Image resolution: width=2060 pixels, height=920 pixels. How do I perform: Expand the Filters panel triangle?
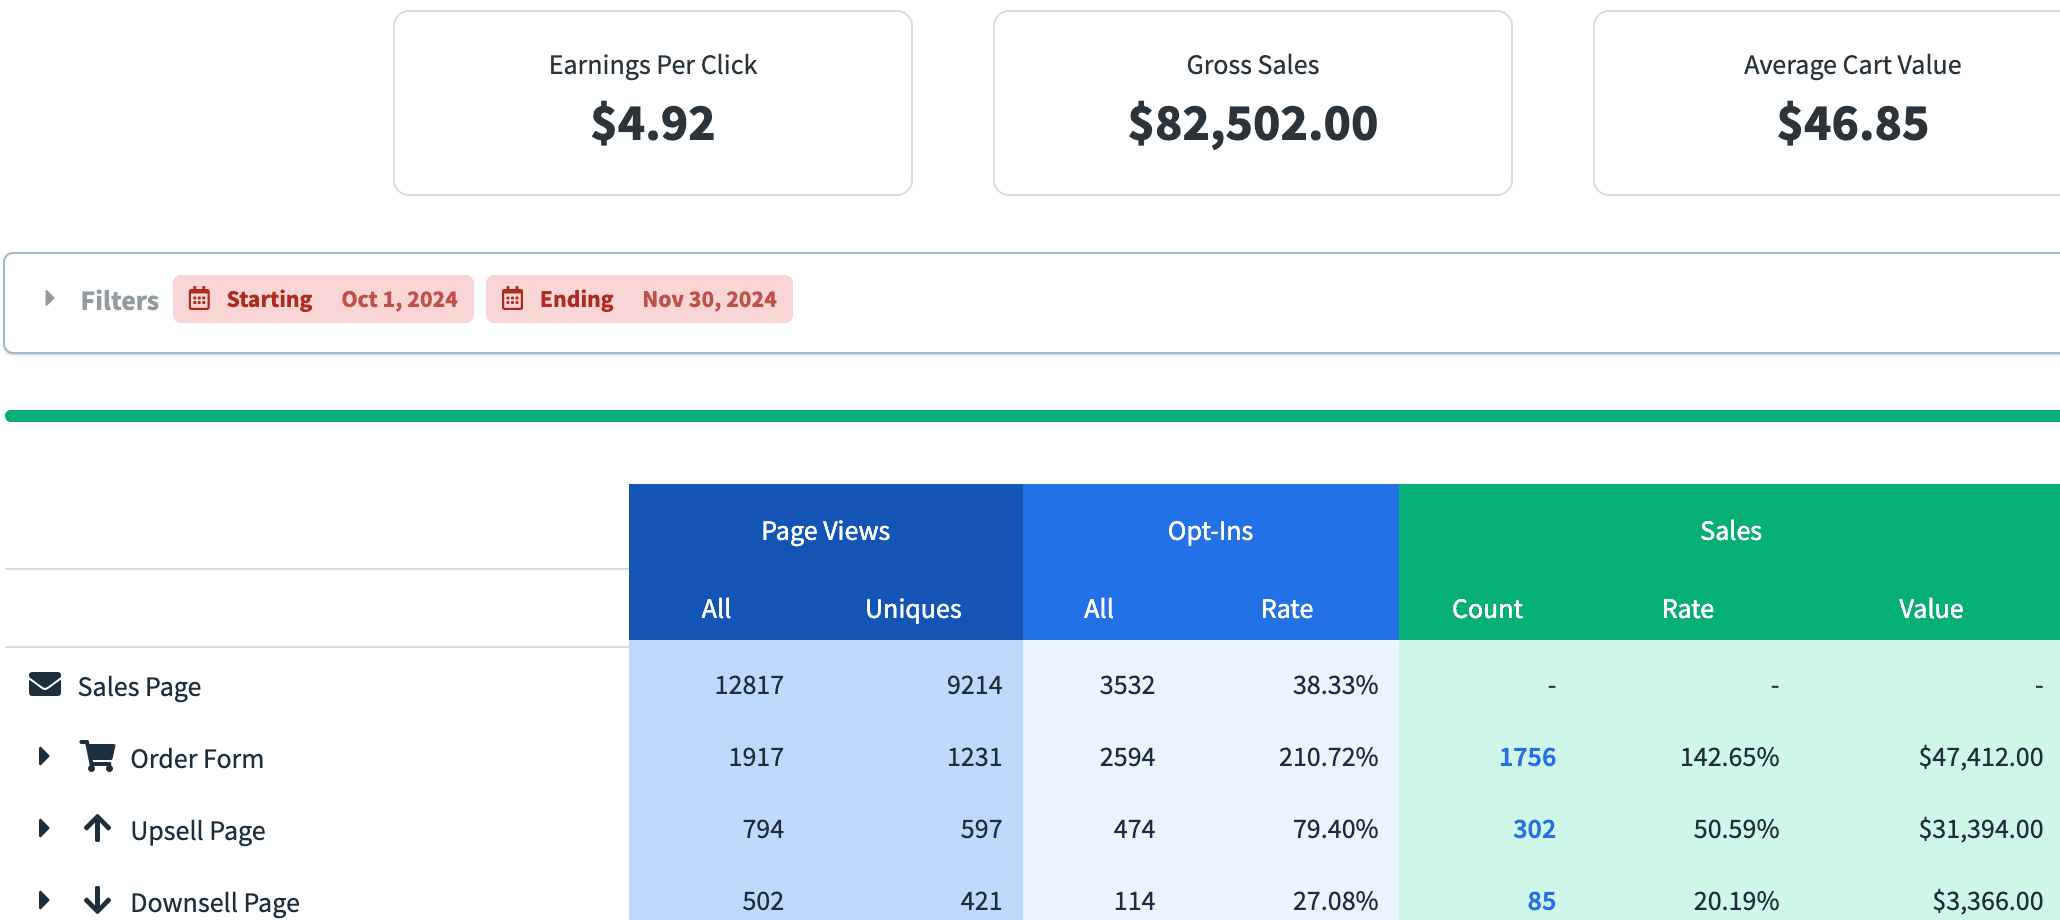[49, 299]
